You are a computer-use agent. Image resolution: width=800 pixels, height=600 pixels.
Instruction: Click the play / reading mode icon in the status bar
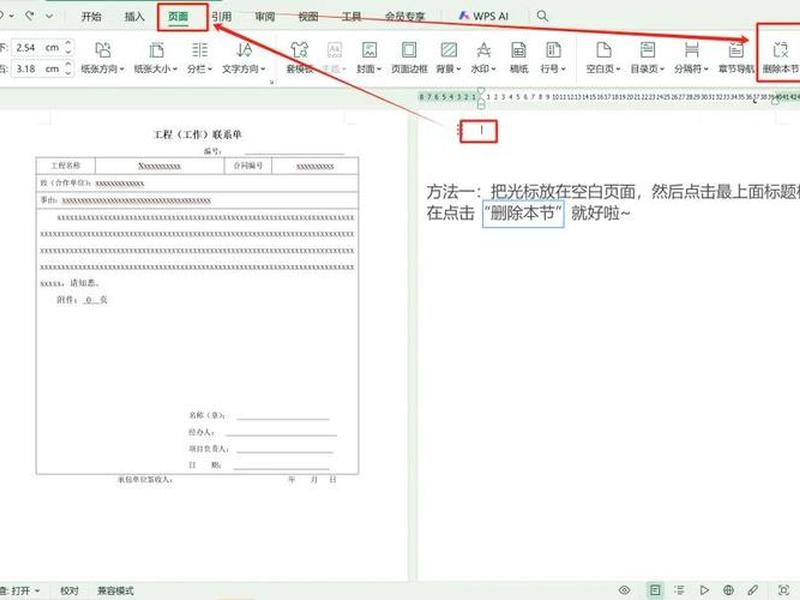tap(705, 590)
